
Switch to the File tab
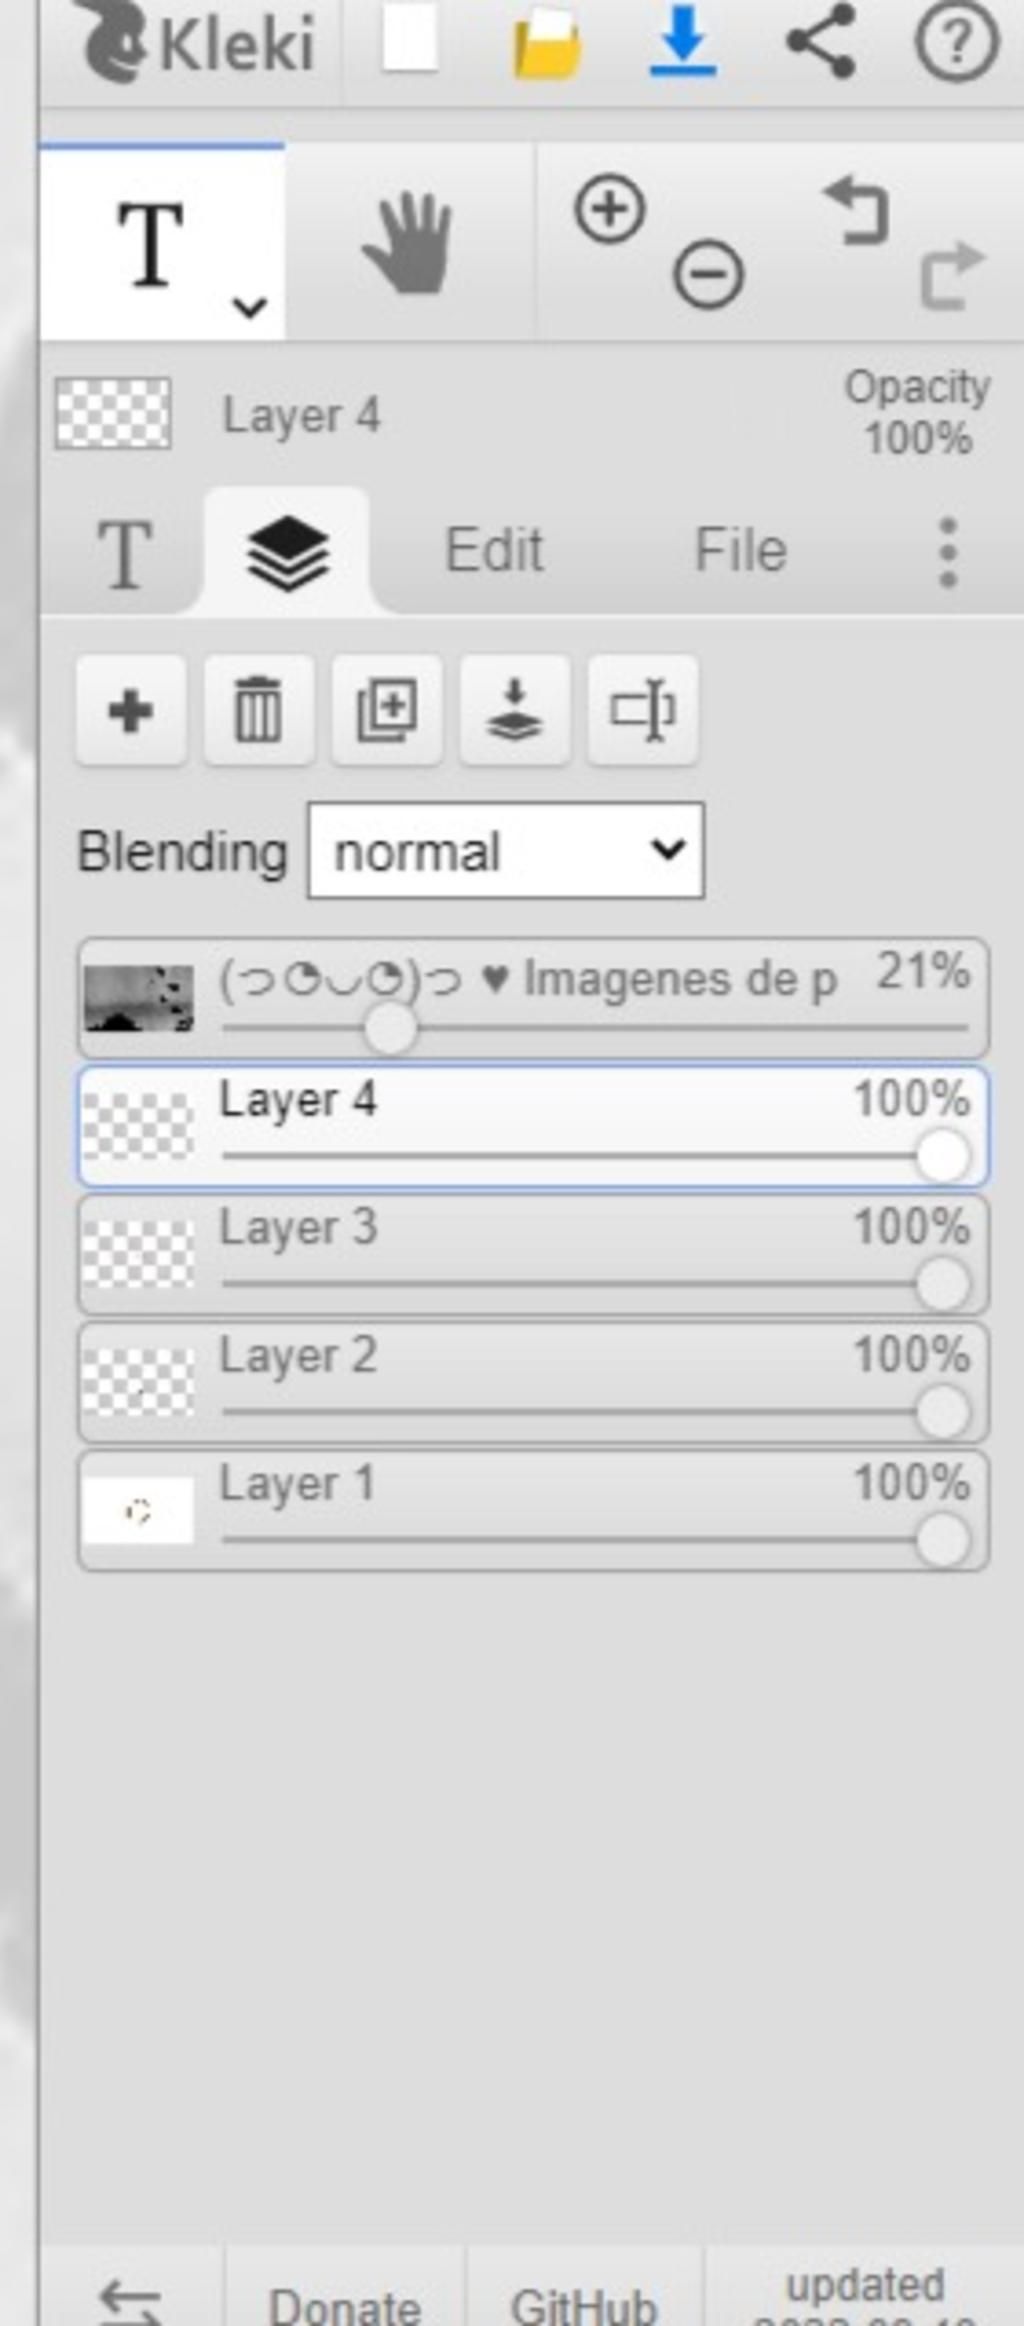point(740,551)
